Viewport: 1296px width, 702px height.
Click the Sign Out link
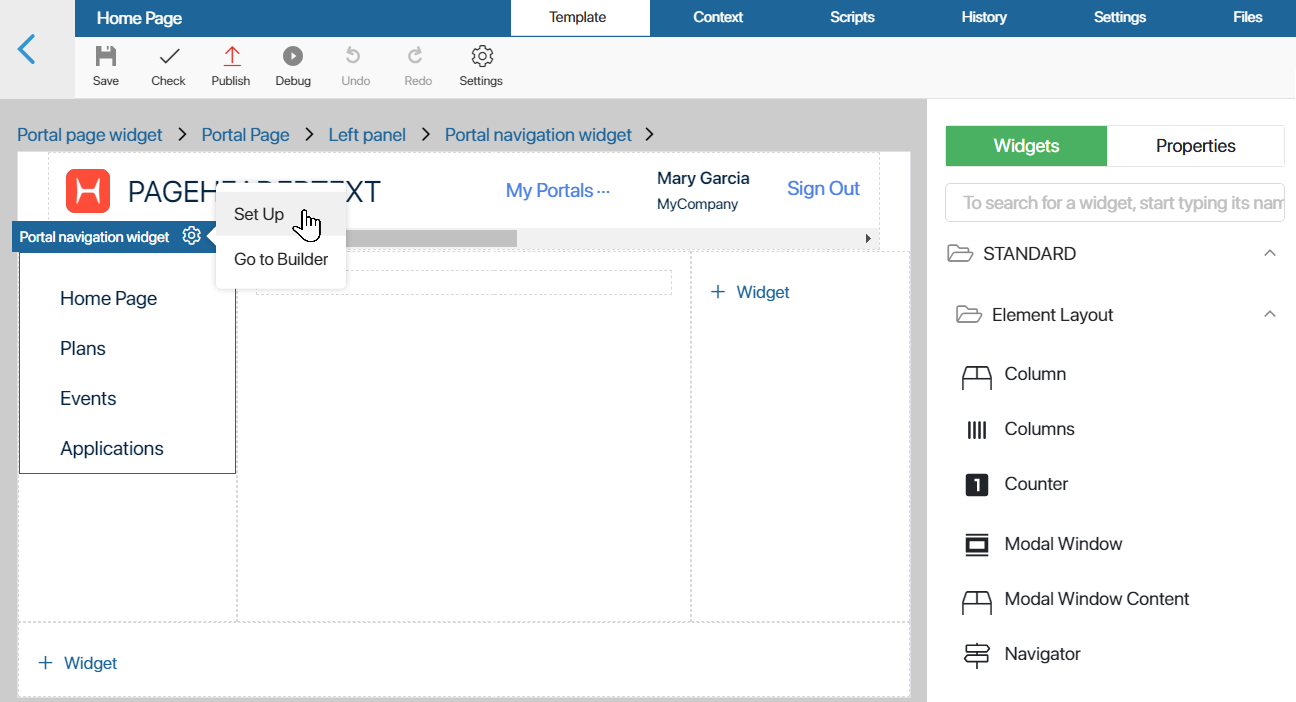point(823,188)
